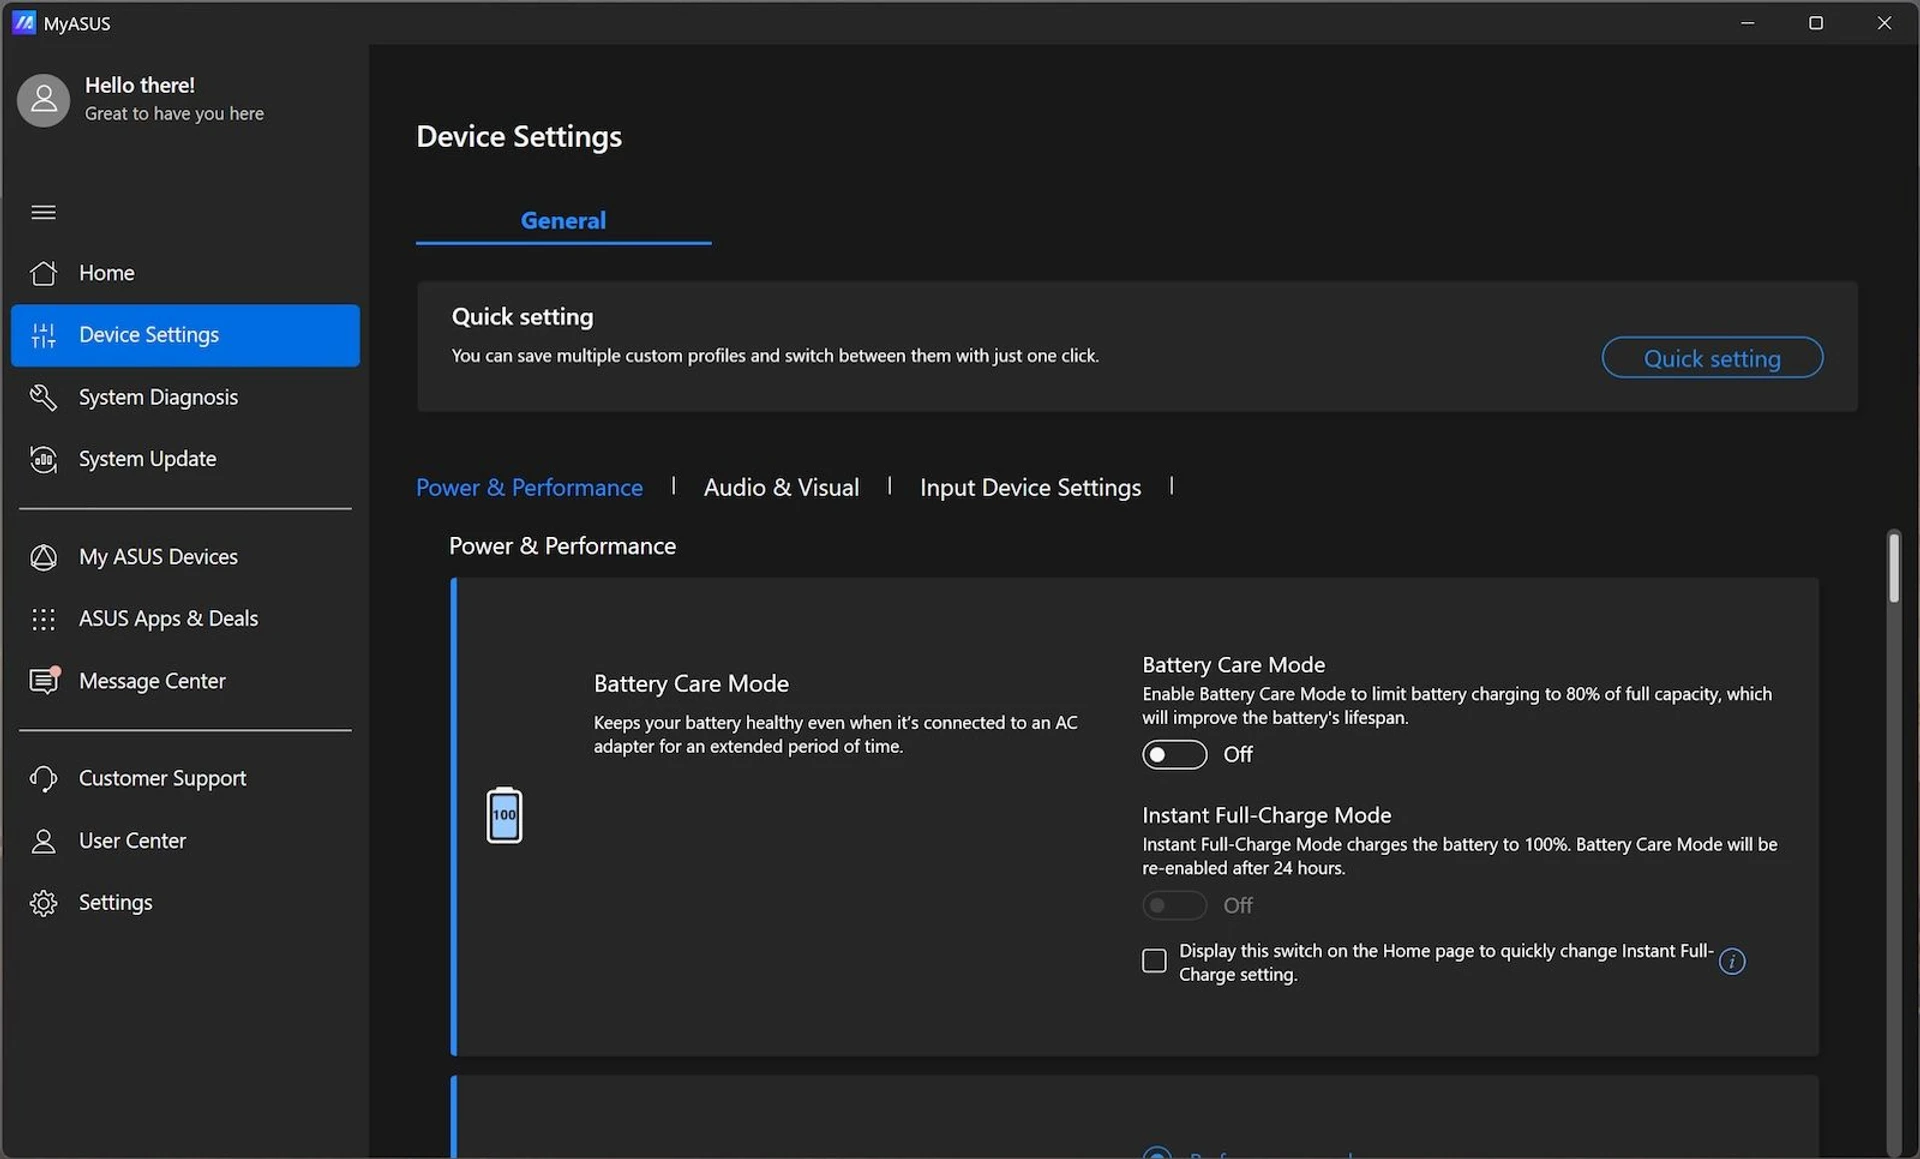The width and height of the screenshot is (1920, 1159).
Task: Click the Message Center icon with notification dot
Action: 44,680
